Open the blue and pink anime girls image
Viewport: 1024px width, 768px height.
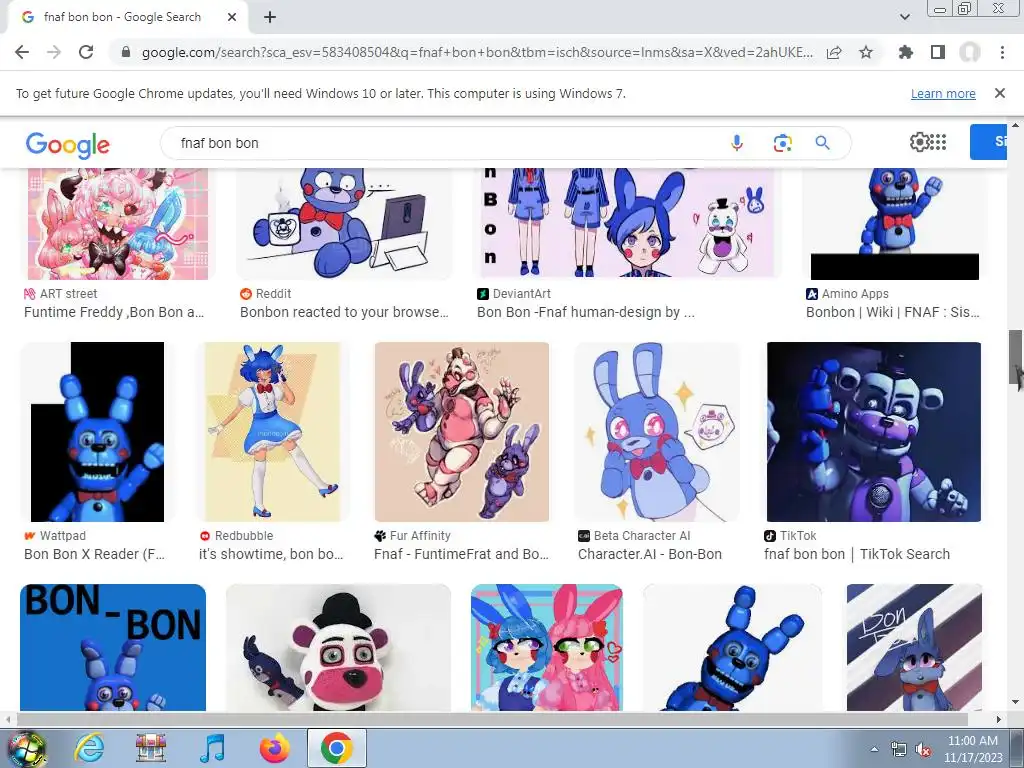(547, 647)
